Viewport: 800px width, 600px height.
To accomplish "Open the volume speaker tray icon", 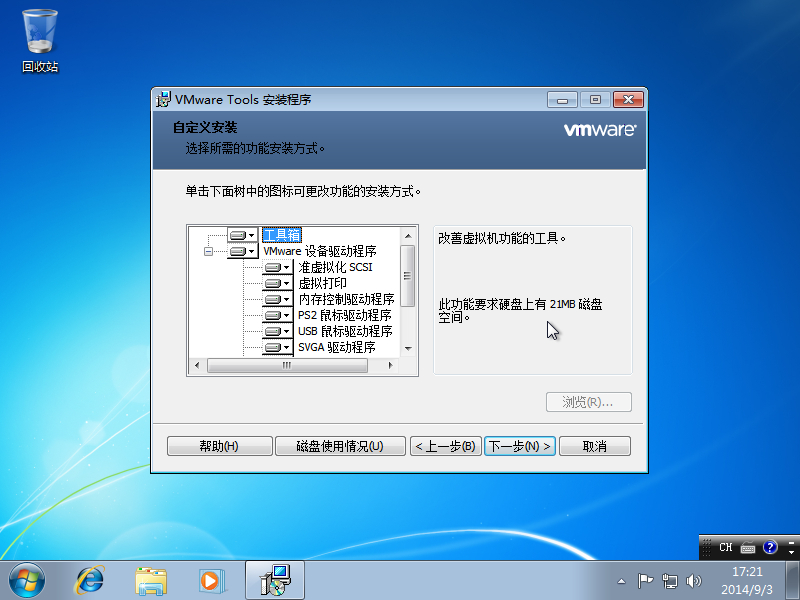I will (693, 581).
